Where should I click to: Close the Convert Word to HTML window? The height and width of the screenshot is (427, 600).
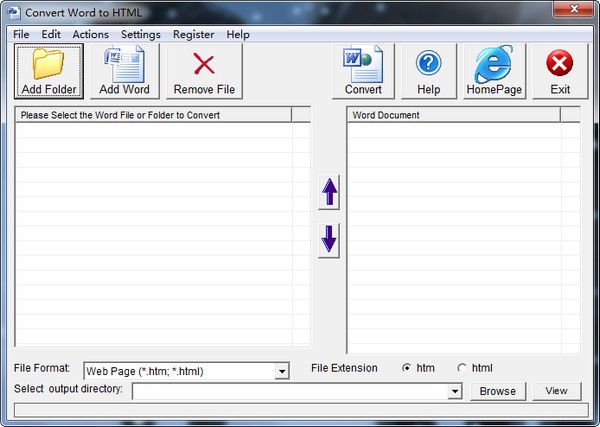click(573, 9)
